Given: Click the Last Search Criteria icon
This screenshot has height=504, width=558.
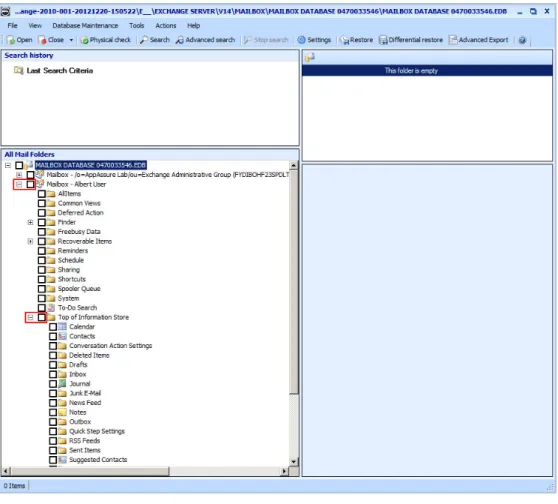Looking at the screenshot, I should pos(19,70).
